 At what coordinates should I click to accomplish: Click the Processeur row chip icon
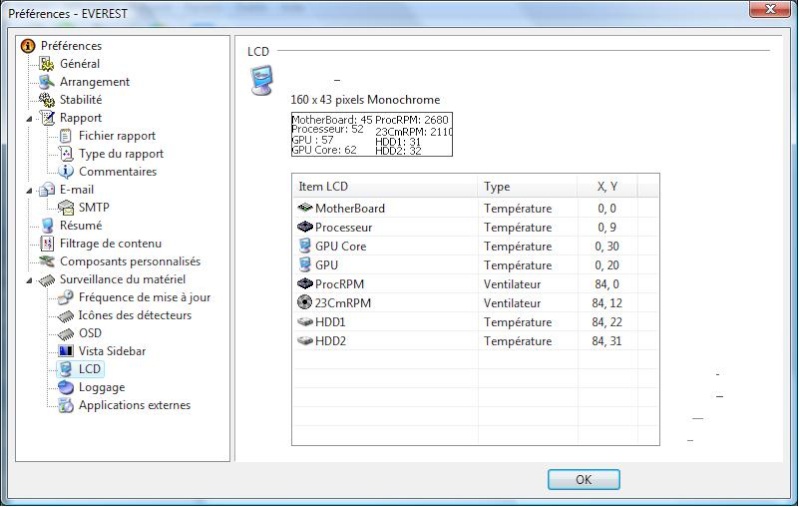point(305,226)
